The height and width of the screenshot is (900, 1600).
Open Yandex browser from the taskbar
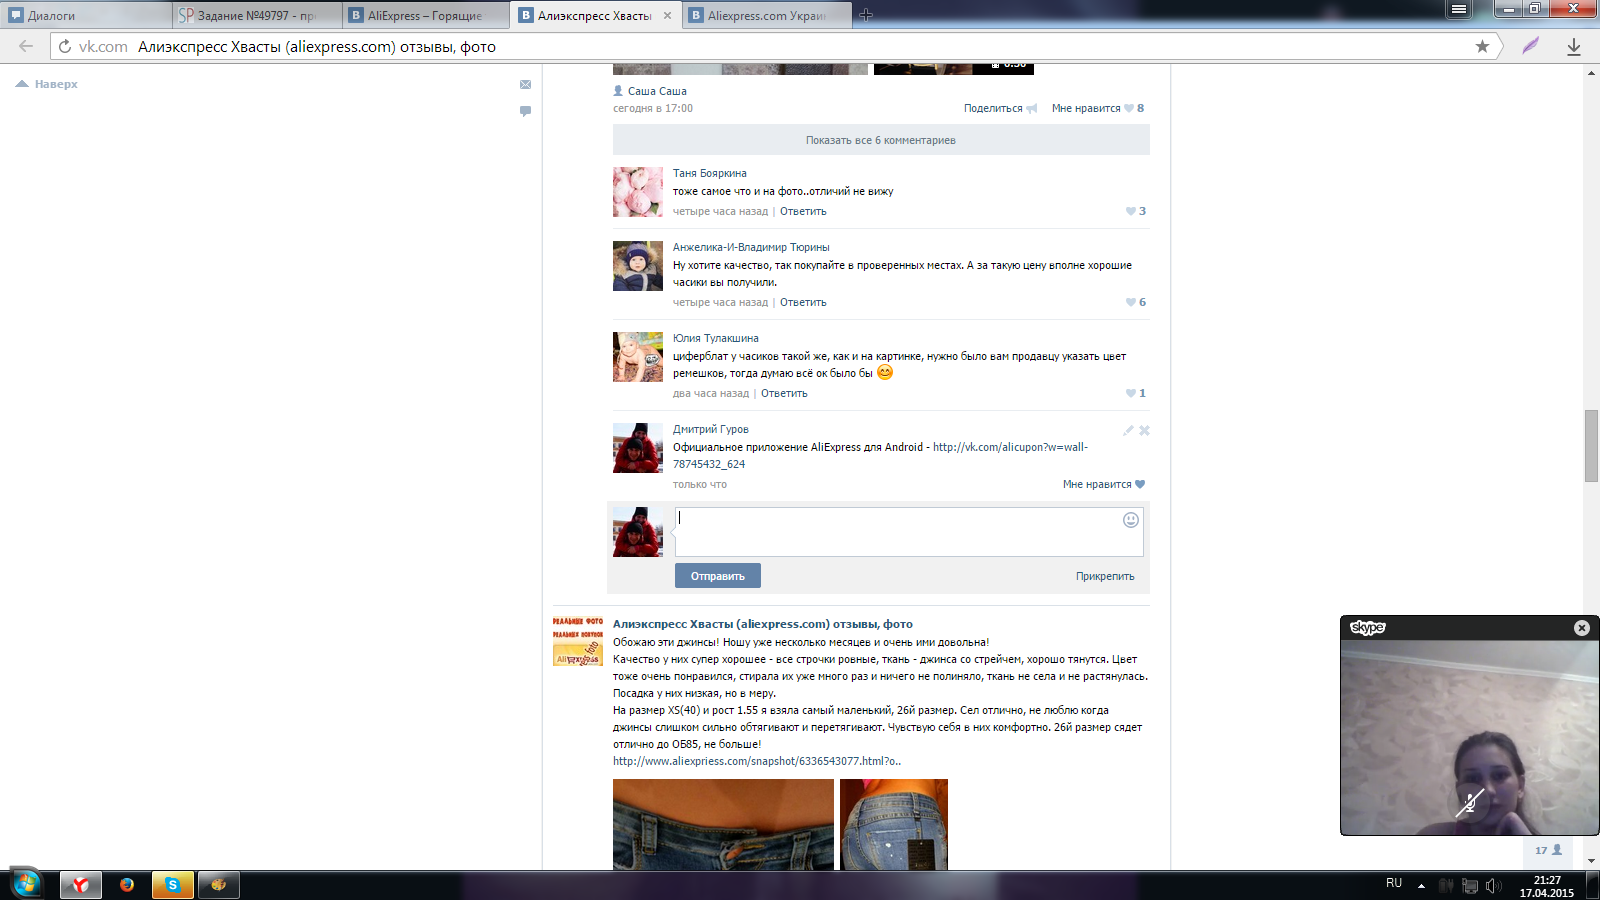[x=81, y=885]
